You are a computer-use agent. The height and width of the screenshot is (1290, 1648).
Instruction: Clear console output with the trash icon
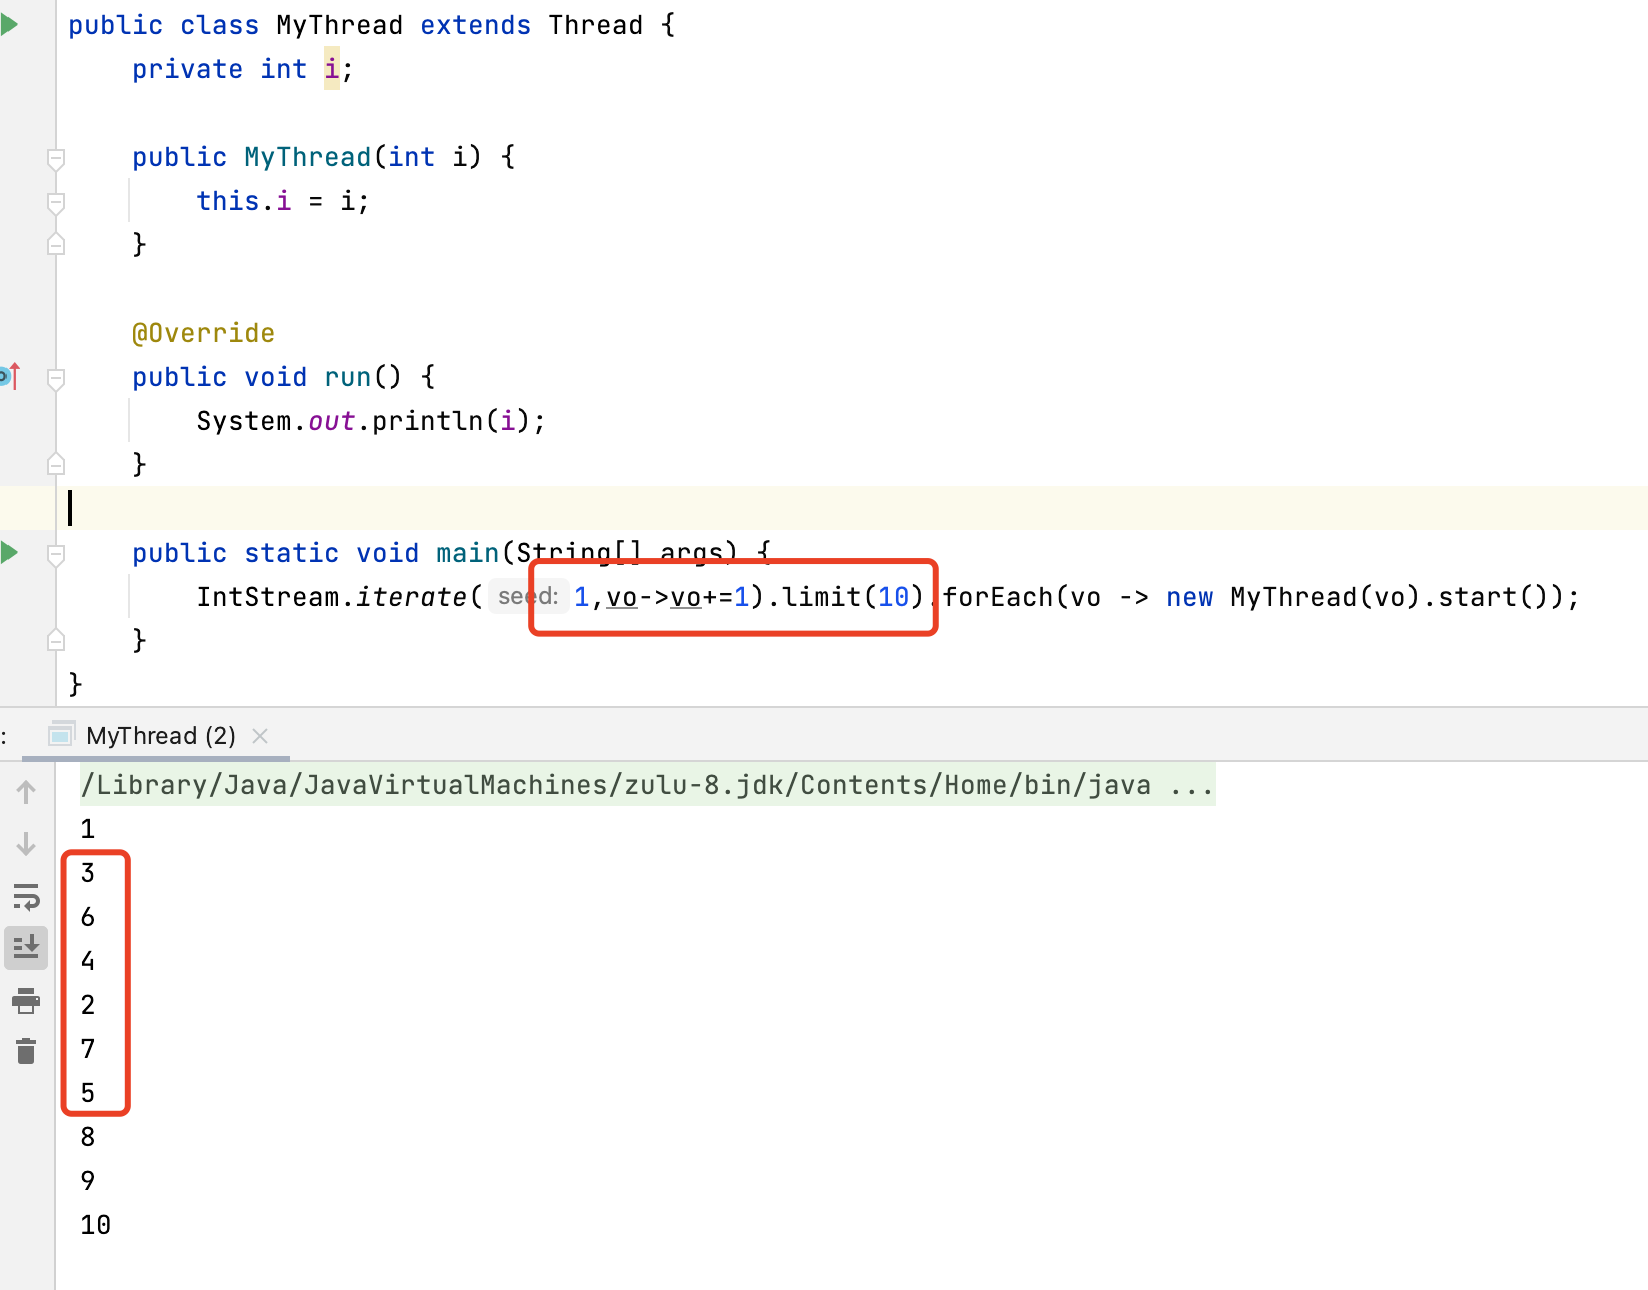(26, 1051)
